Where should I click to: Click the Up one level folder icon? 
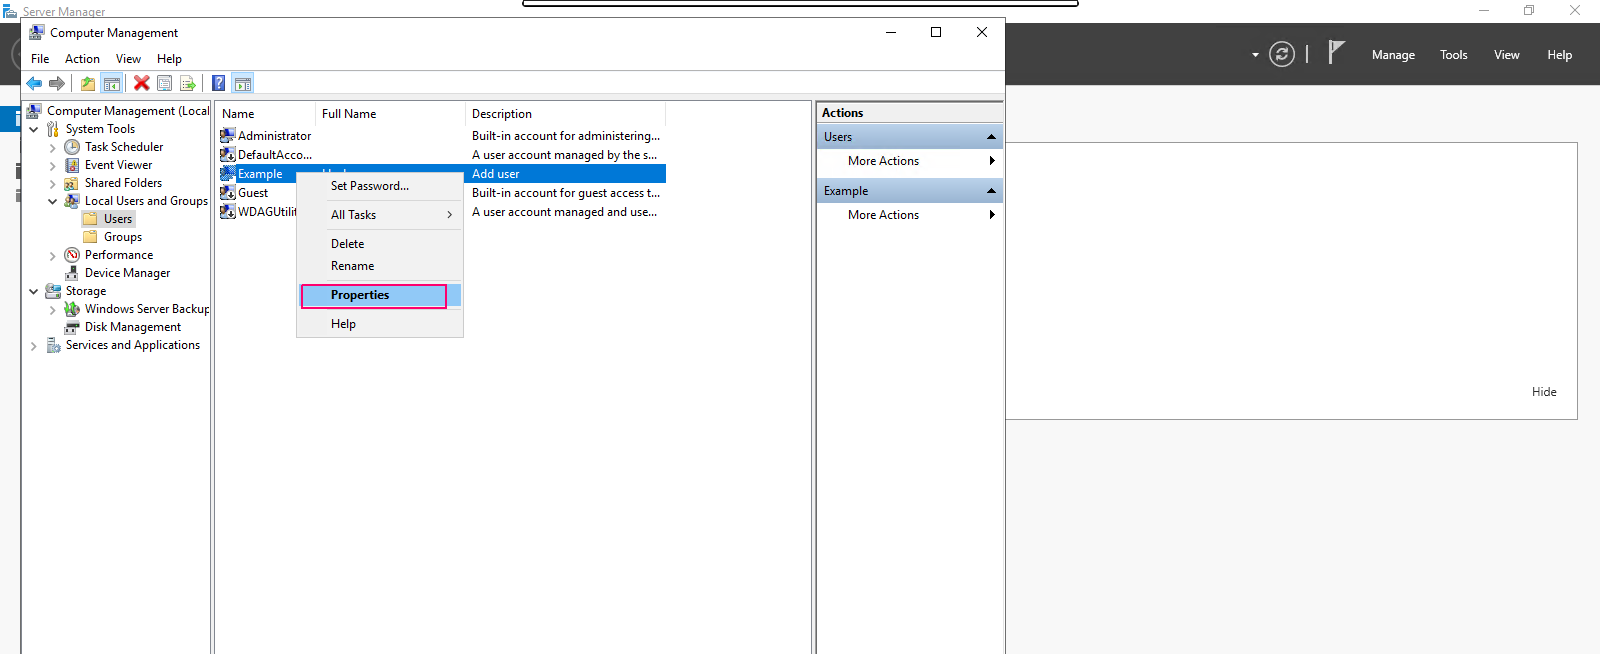tap(88, 83)
